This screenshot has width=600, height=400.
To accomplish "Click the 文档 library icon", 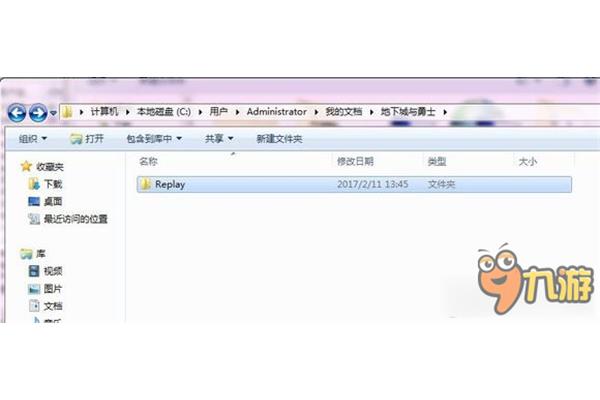I will 34,306.
